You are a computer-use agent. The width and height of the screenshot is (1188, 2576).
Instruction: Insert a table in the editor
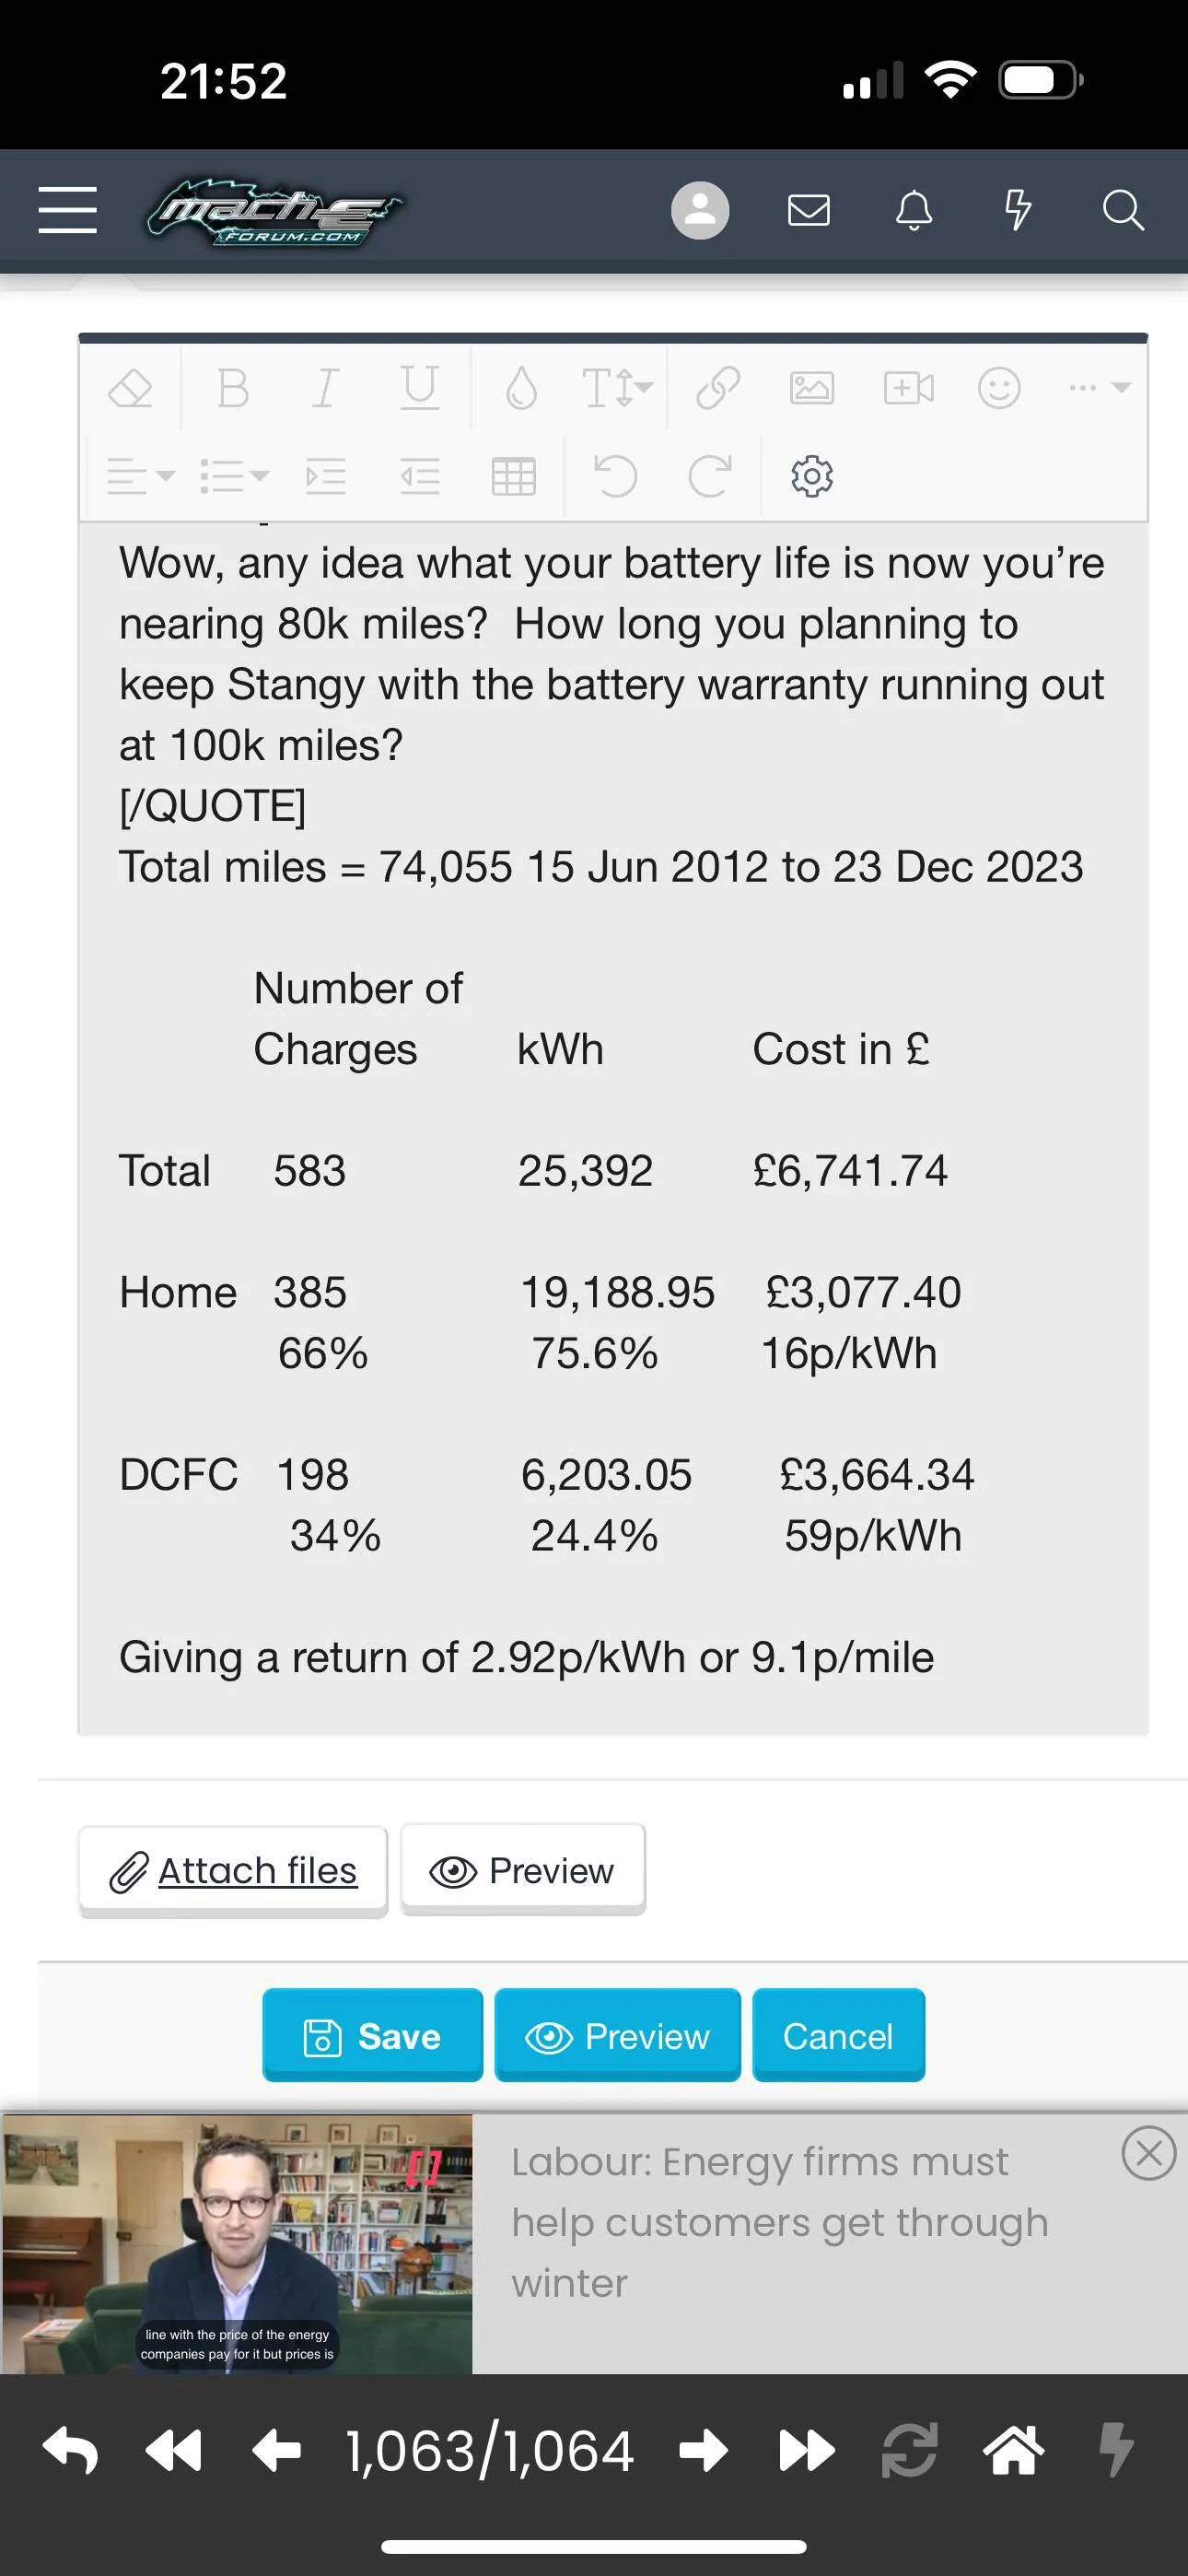pyautogui.click(x=514, y=476)
